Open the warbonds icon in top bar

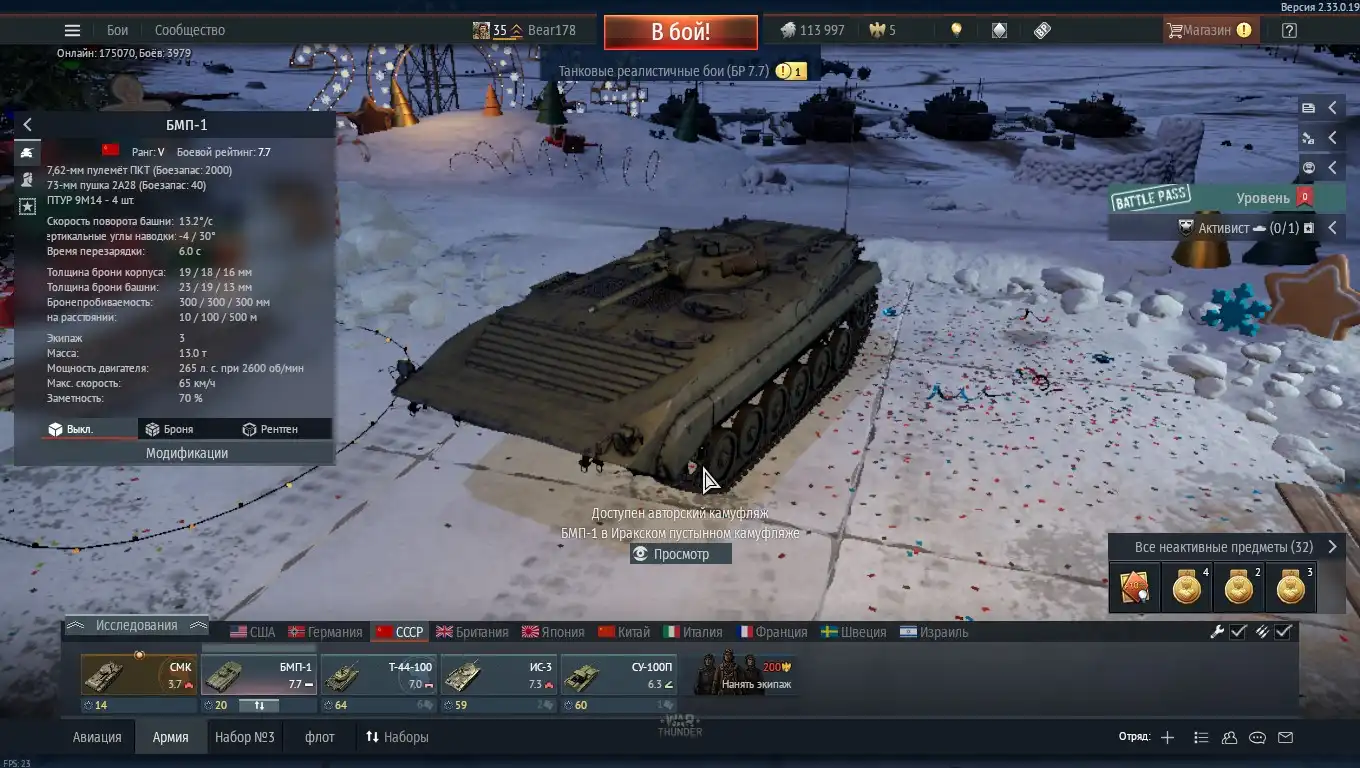(999, 30)
